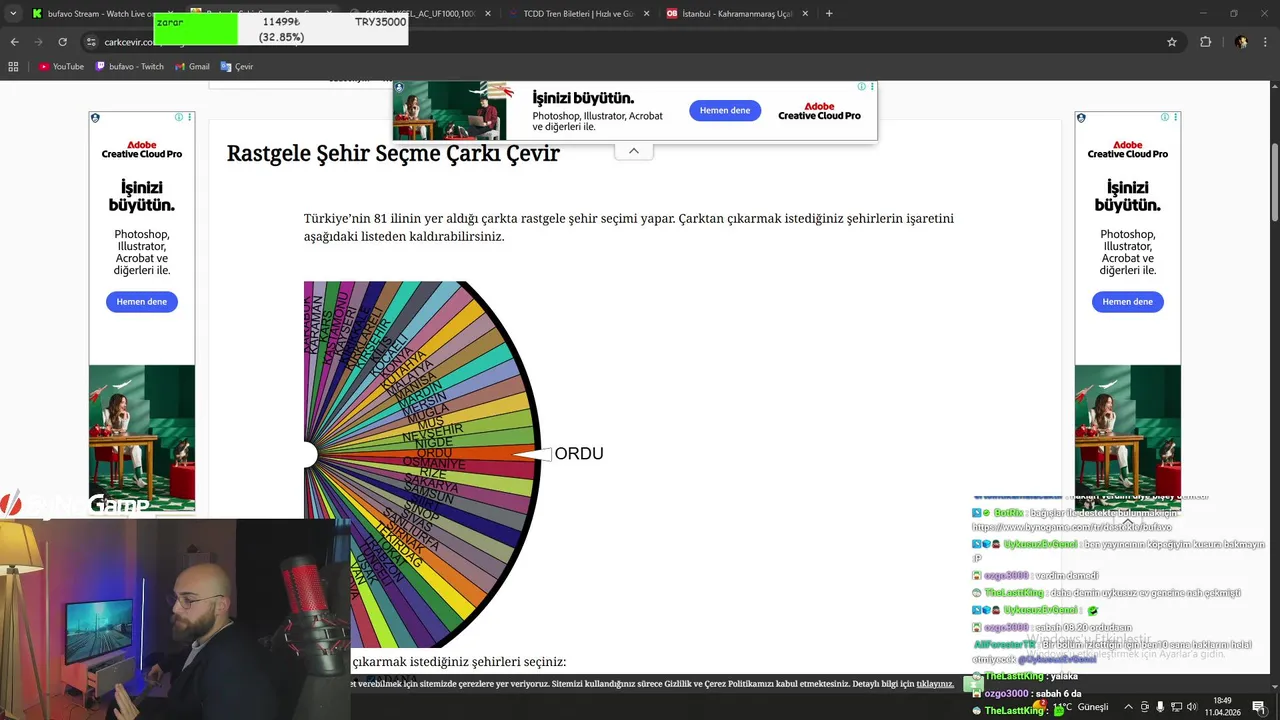Open ad info icon on top banner
The image size is (1280, 720).
tap(861, 87)
